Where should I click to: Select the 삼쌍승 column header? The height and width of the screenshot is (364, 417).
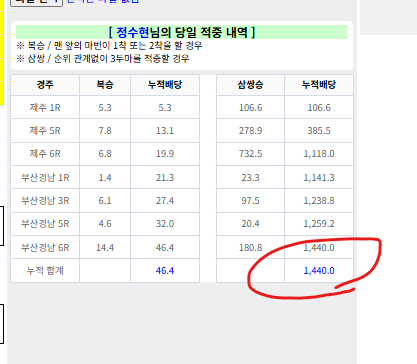pyautogui.click(x=250, y=85)
